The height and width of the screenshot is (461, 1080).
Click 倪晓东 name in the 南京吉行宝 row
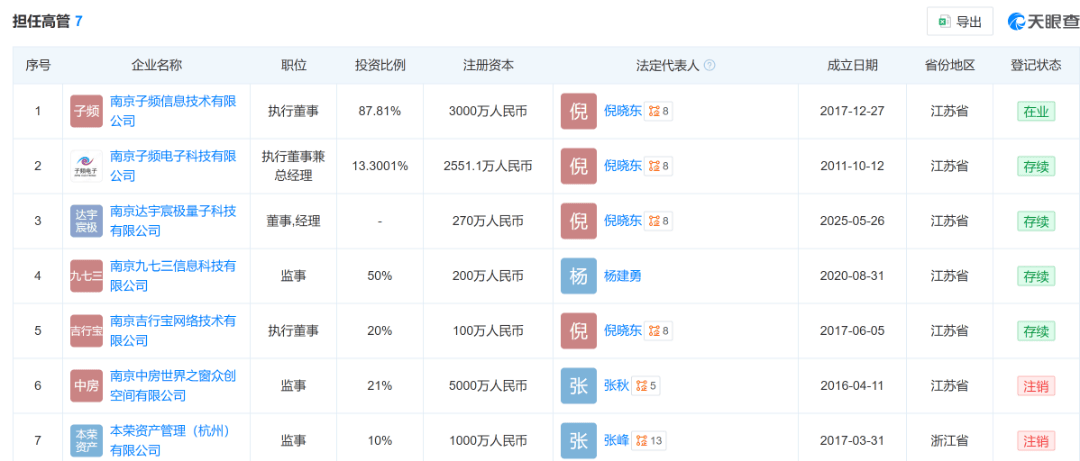click(622, 331)
